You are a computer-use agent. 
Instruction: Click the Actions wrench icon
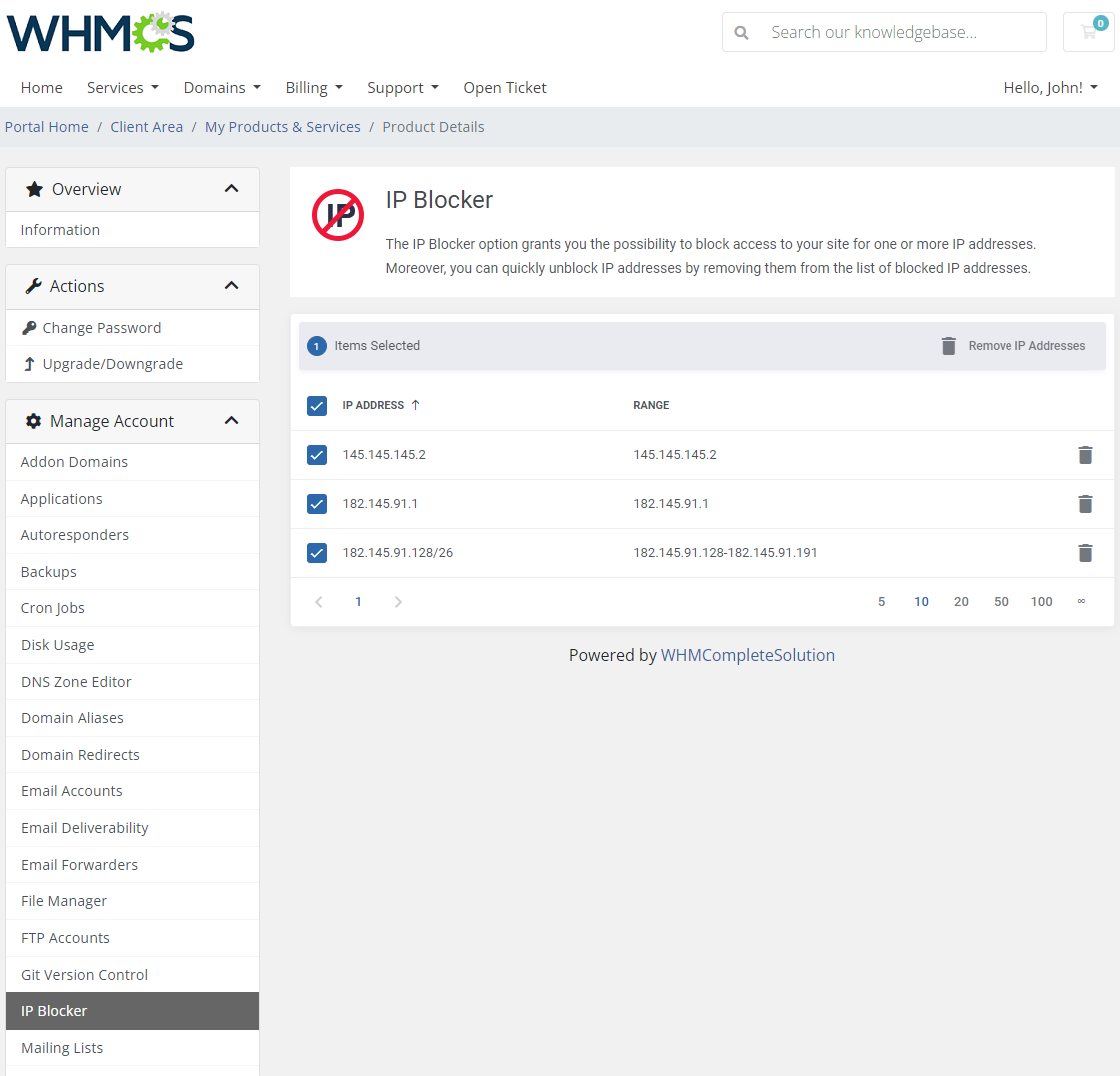pyautogui.click(x=34, y=287)
